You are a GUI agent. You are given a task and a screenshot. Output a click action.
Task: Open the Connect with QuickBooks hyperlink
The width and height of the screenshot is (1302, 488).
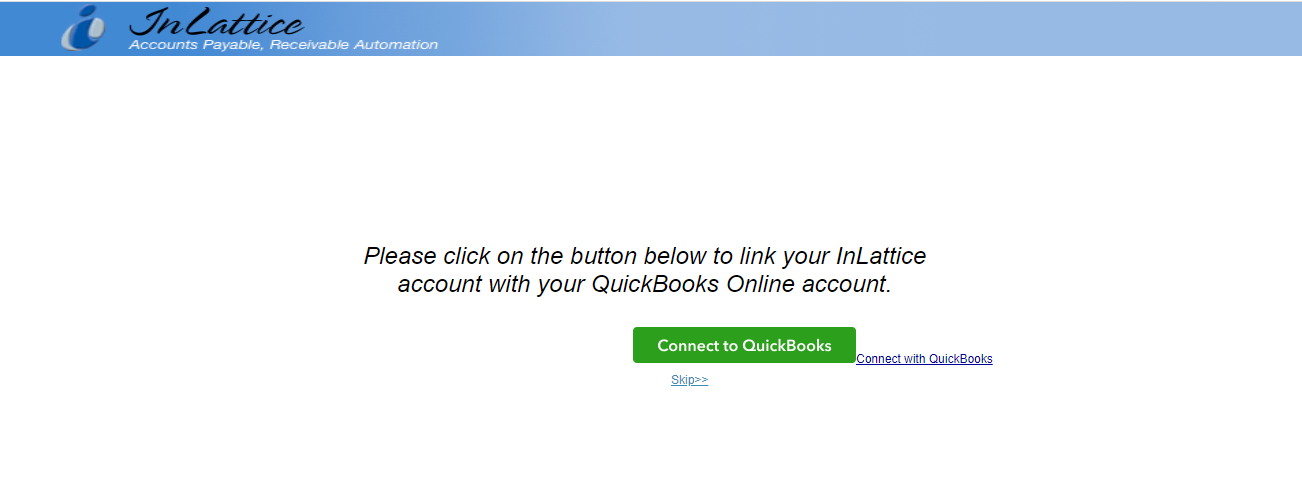pos(924,359)
